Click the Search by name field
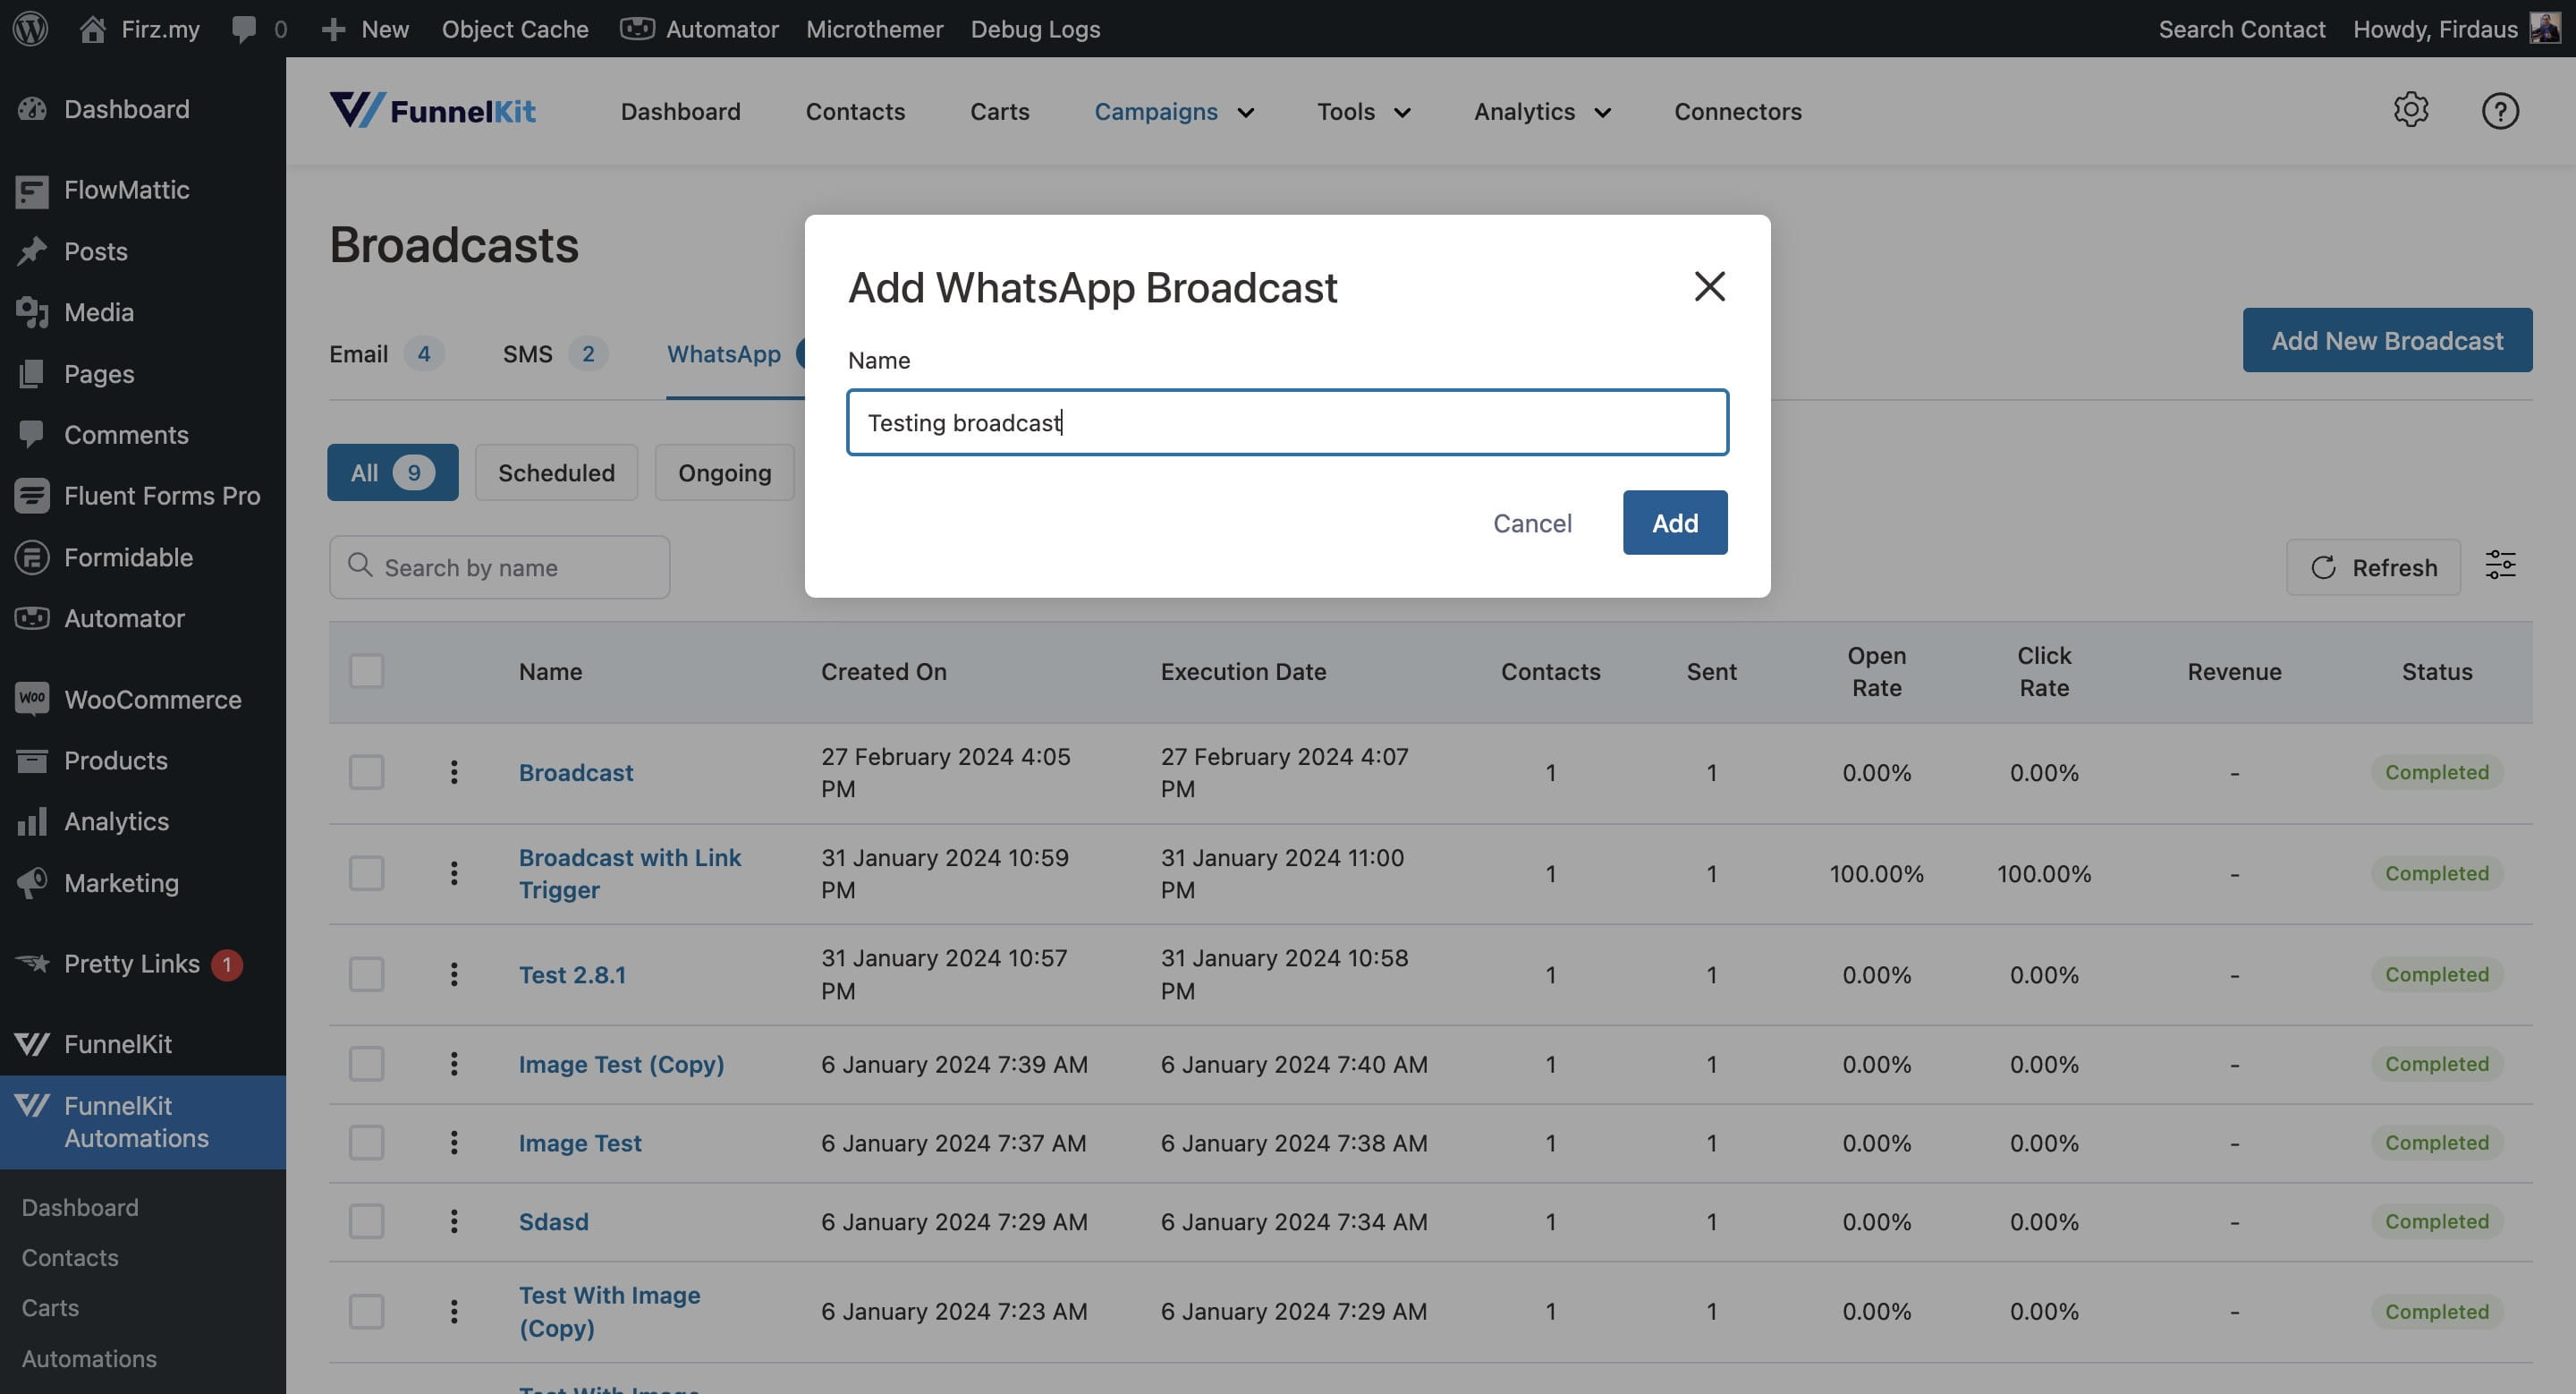The height and width of the screenshot is (1394, 2576). pos(500,567)
